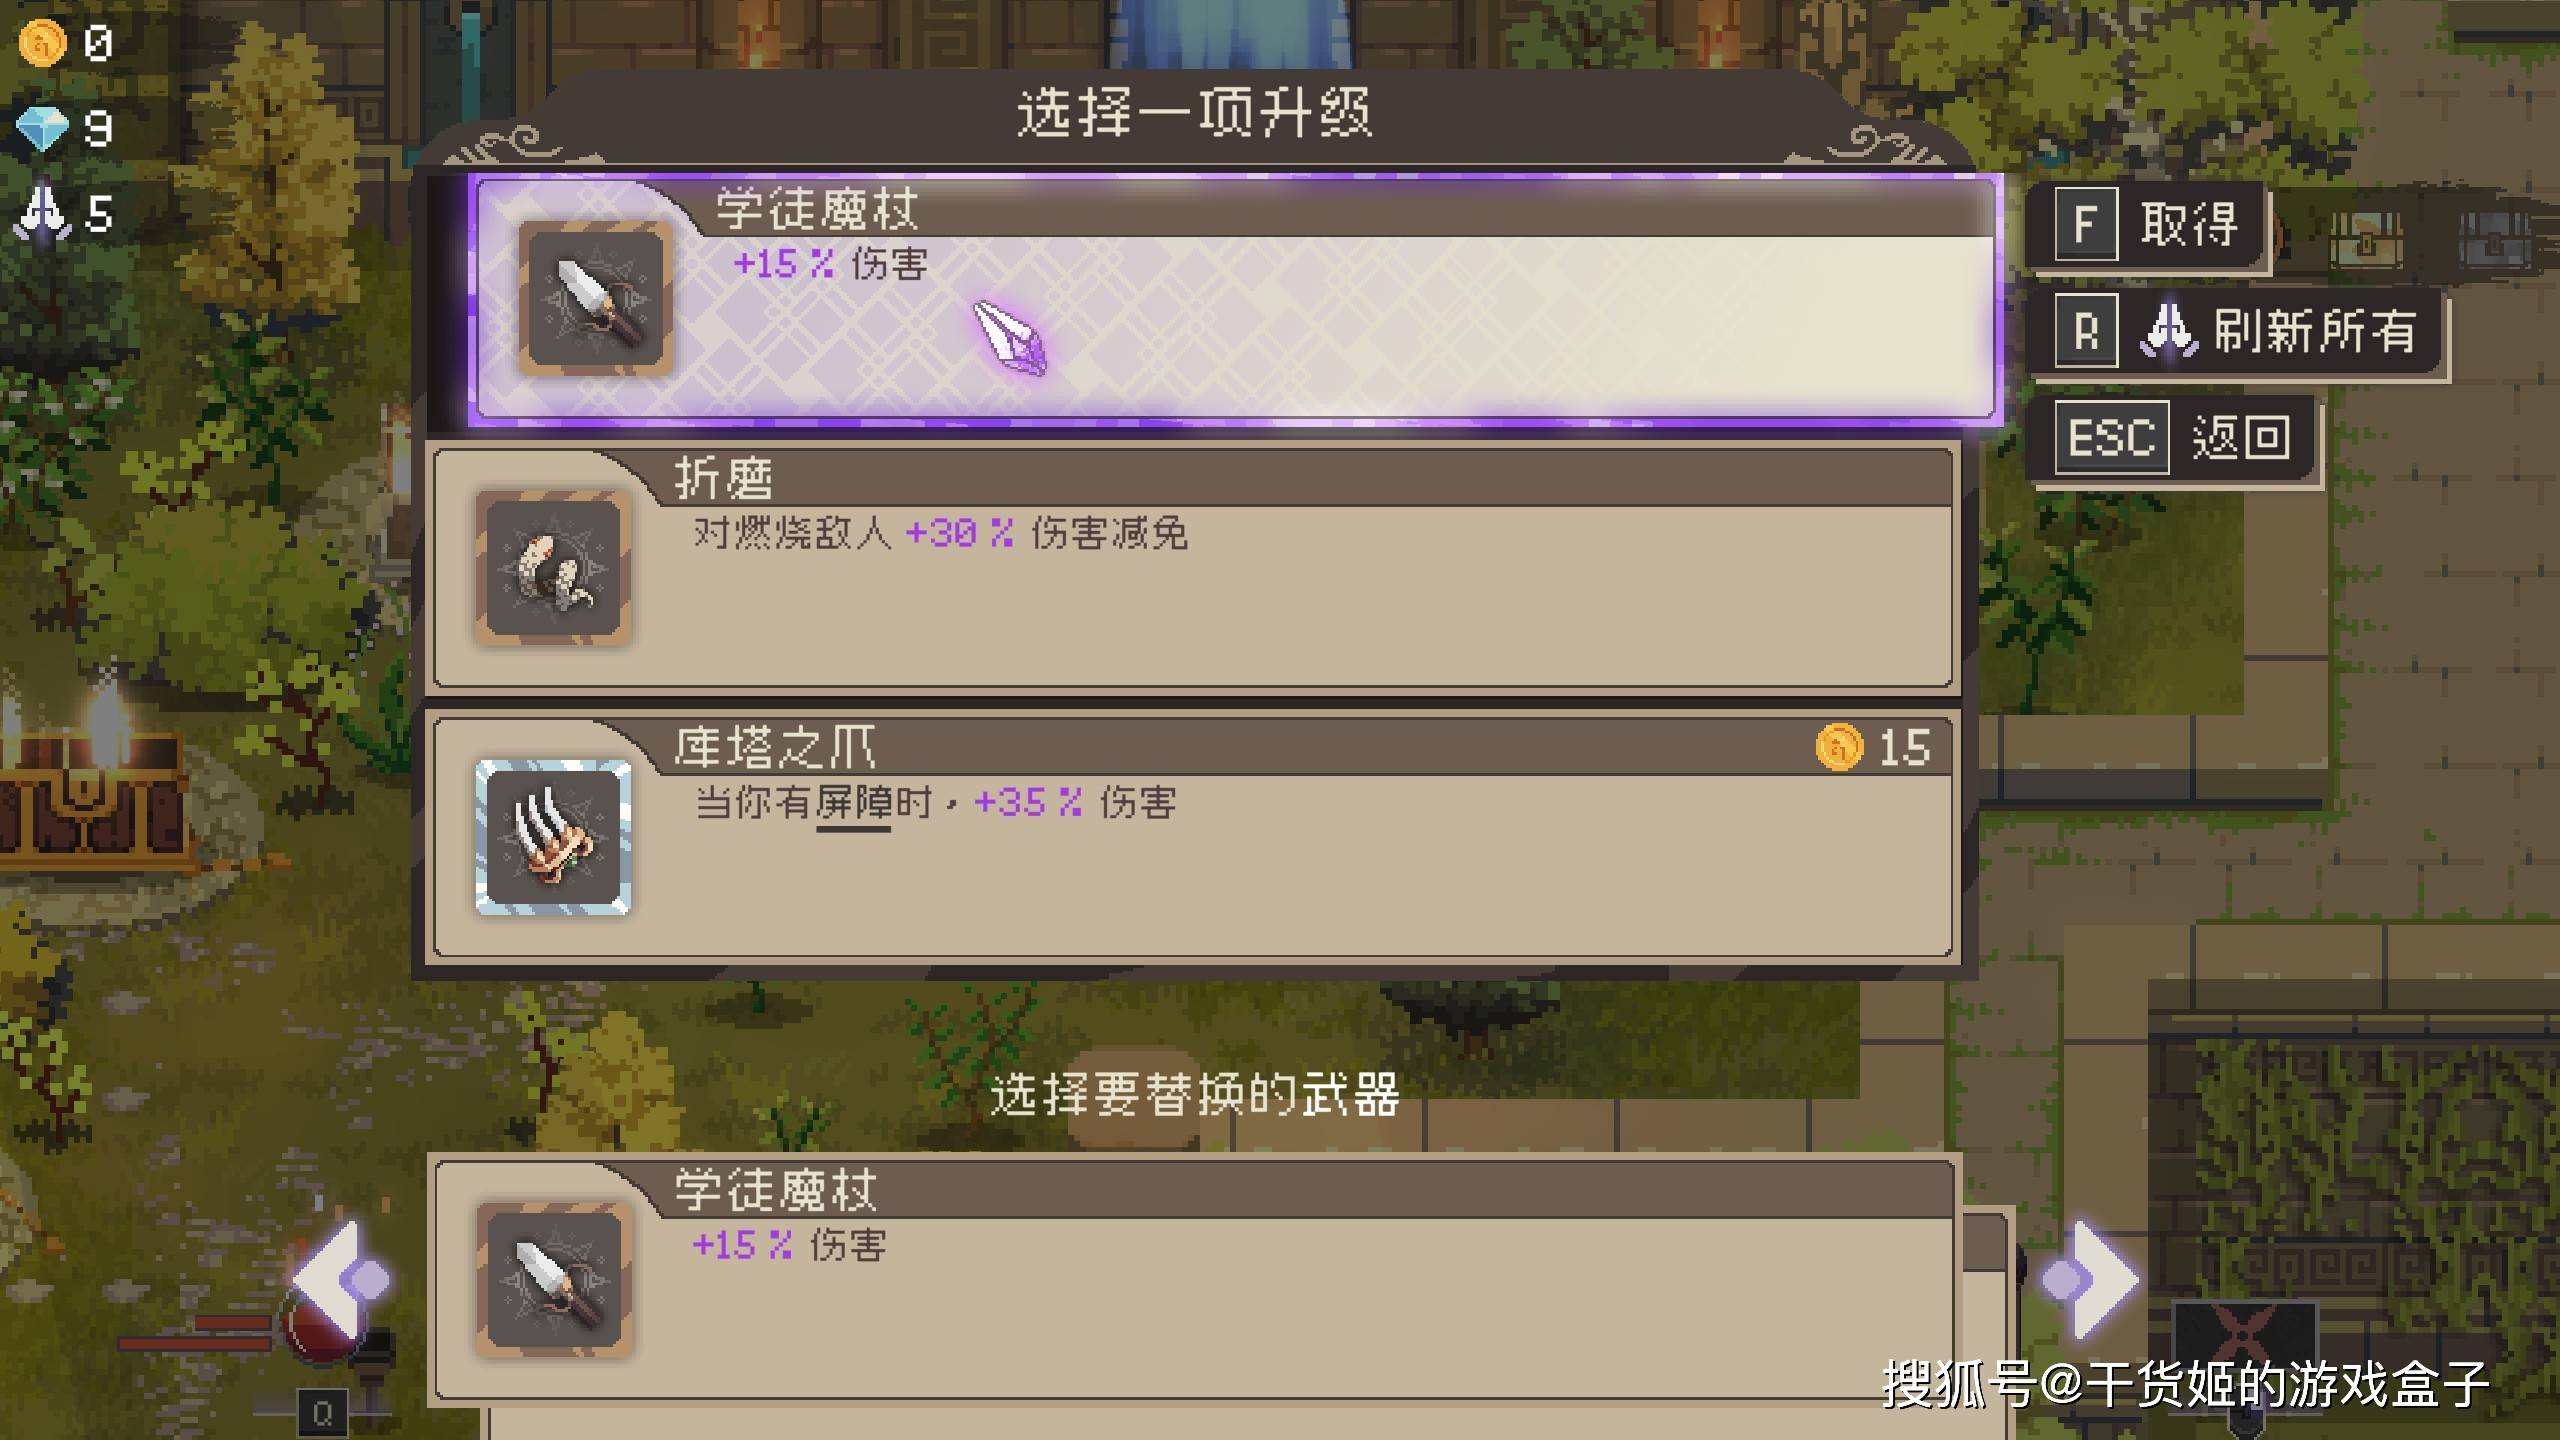Image resolution: width=2560 pixels, height=1440 pixels.
Task: Click the reroll token icon beside number 5
Action: click(42, 213)
